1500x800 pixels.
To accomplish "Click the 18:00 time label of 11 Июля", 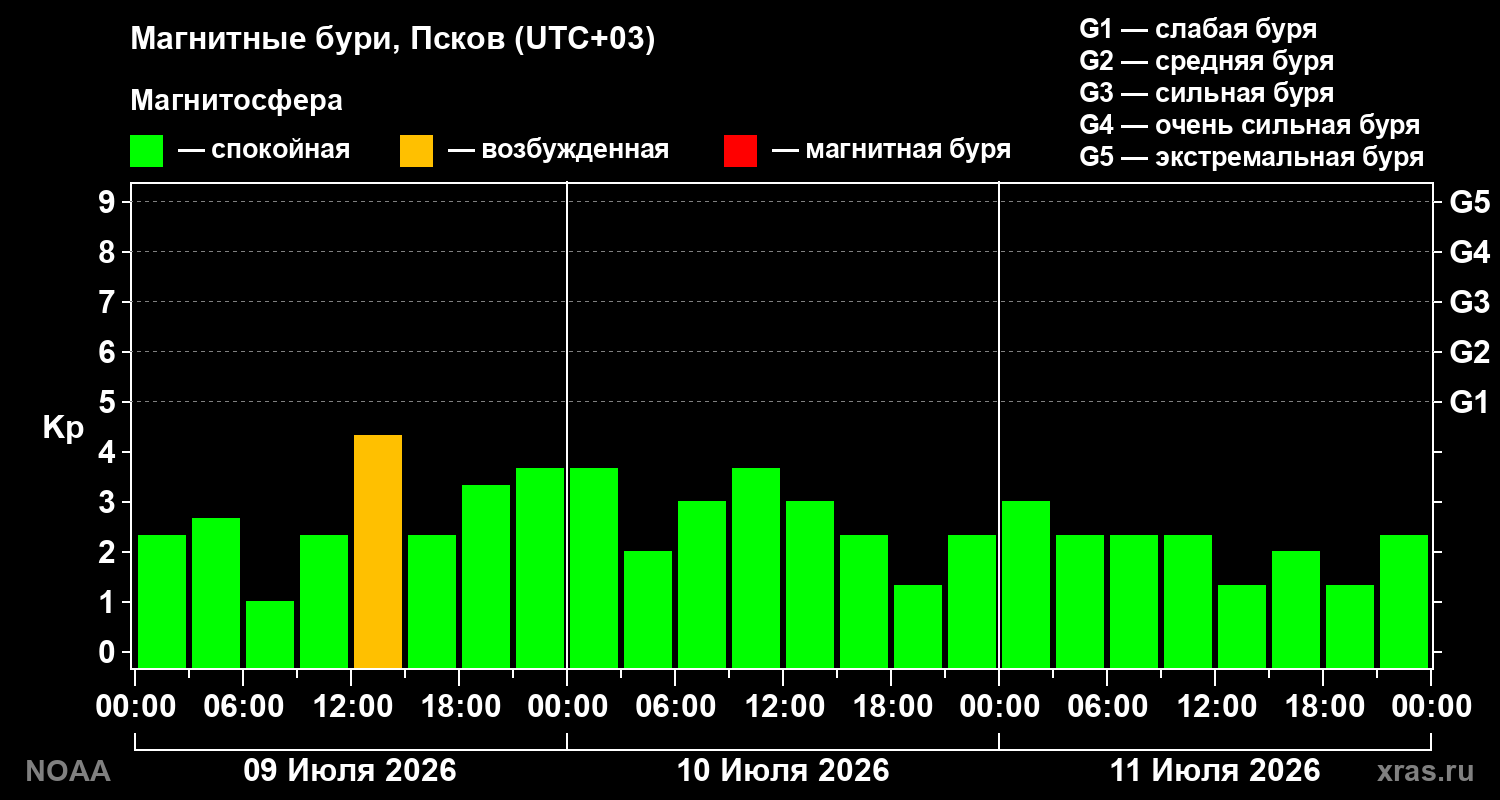I will point(1323,706).
